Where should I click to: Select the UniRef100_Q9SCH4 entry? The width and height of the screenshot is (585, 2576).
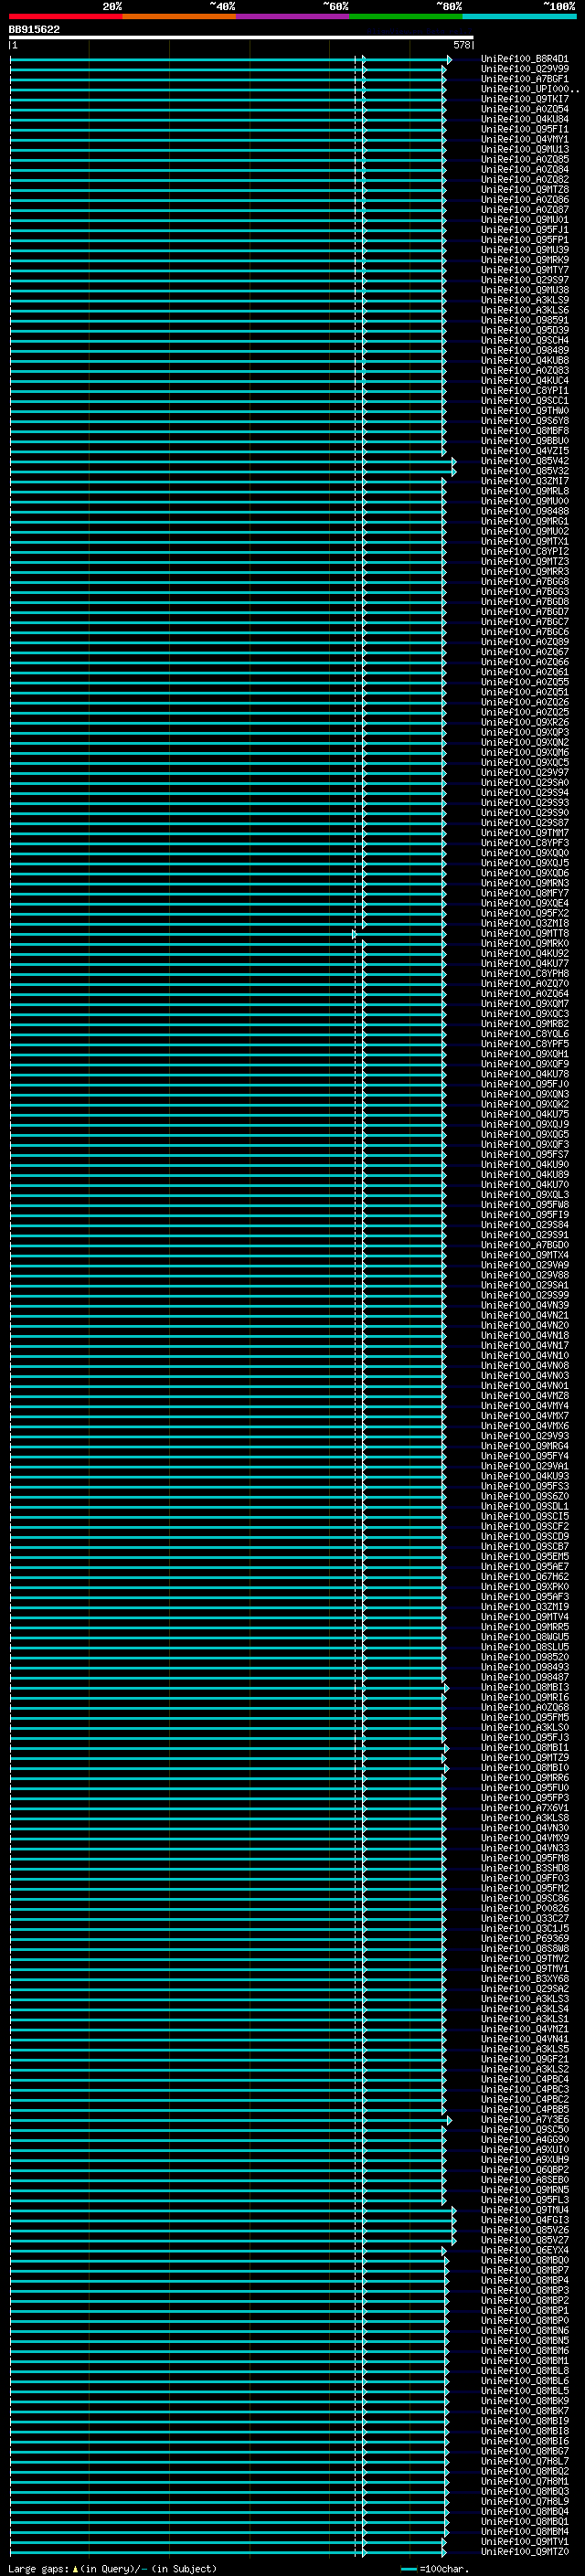(x=524, y=340)
